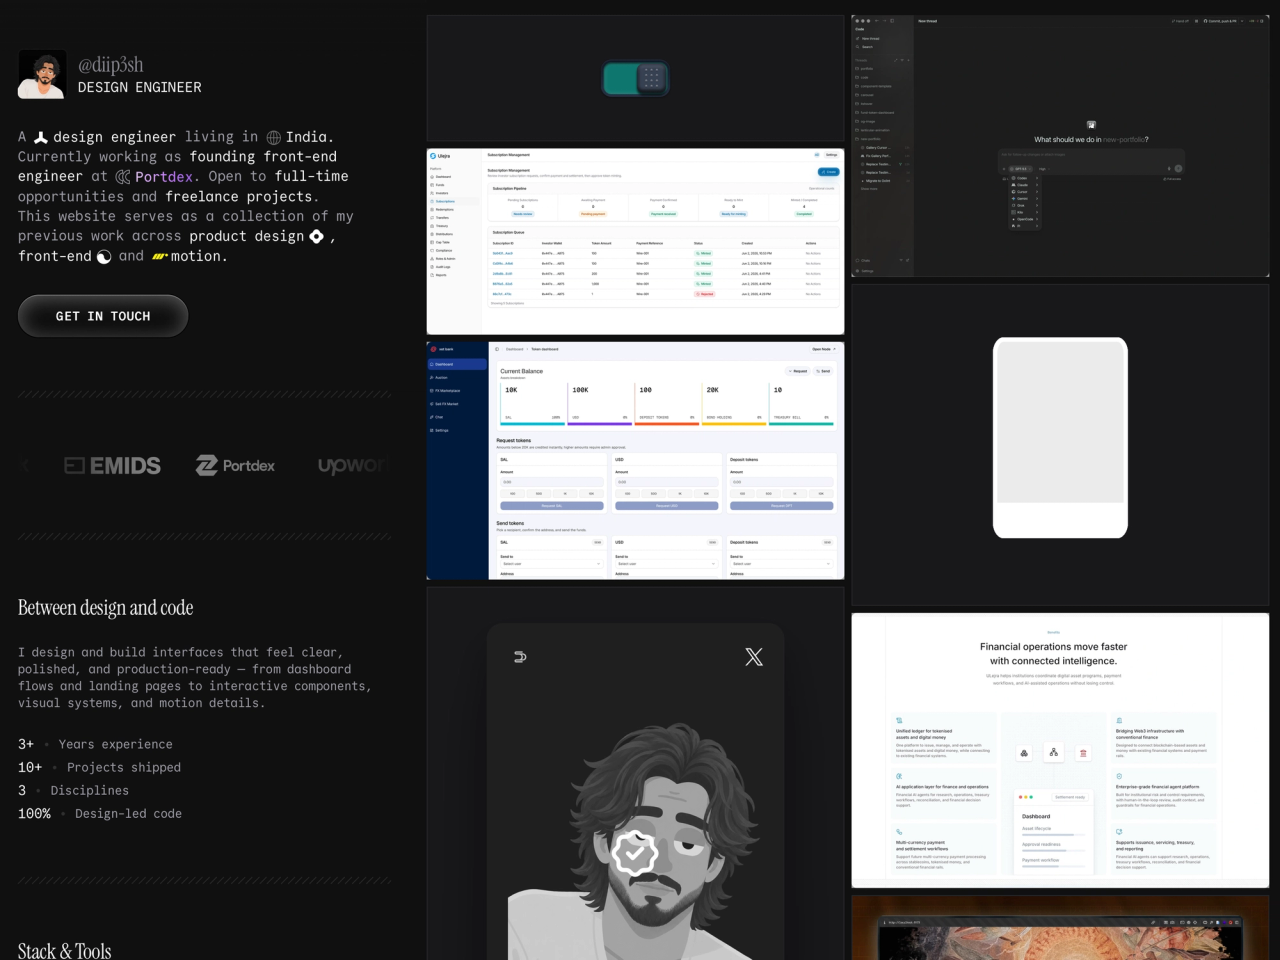Open the "Financial operations move faster" project card
The image size is (1280, 960).
[x=1060, y=750]
